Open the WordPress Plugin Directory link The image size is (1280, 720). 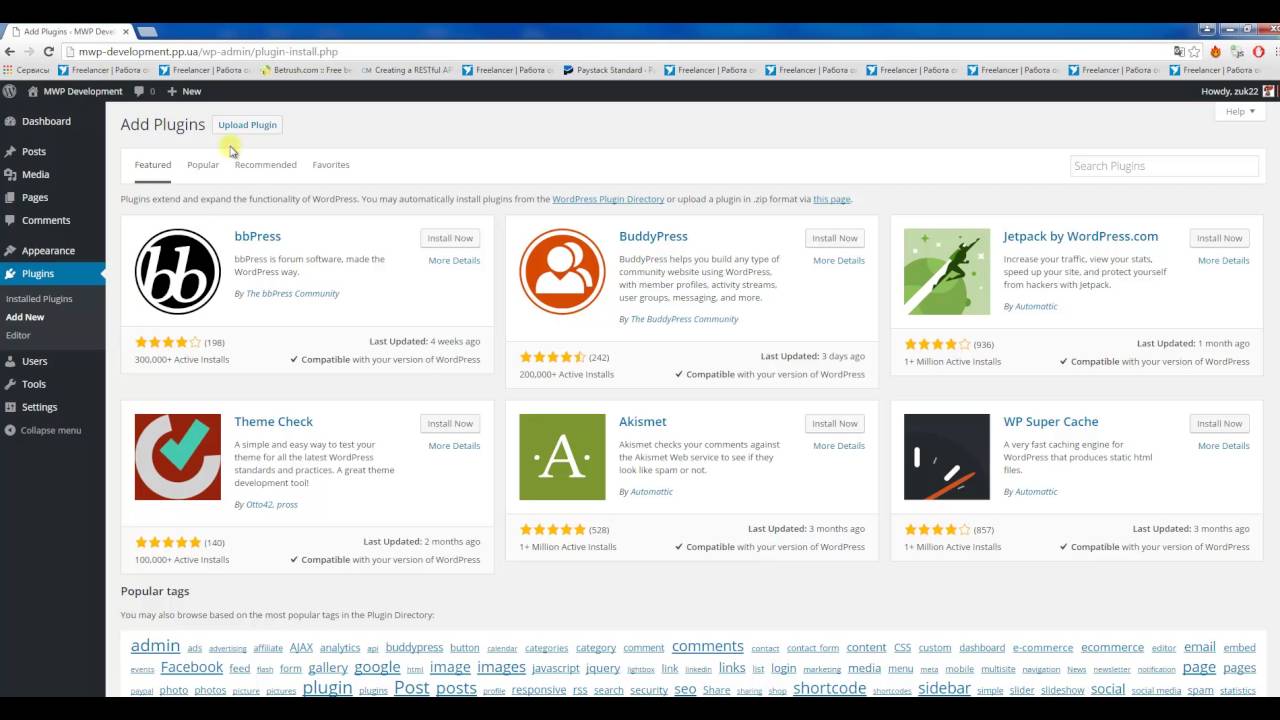608,199
